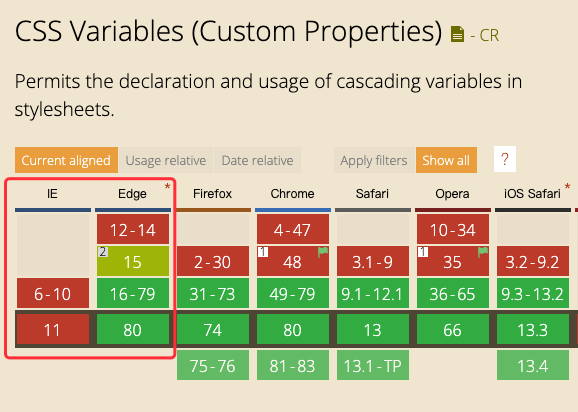Select the Safari 13.1-TP cell
The image size is (578, 412).
373,365
